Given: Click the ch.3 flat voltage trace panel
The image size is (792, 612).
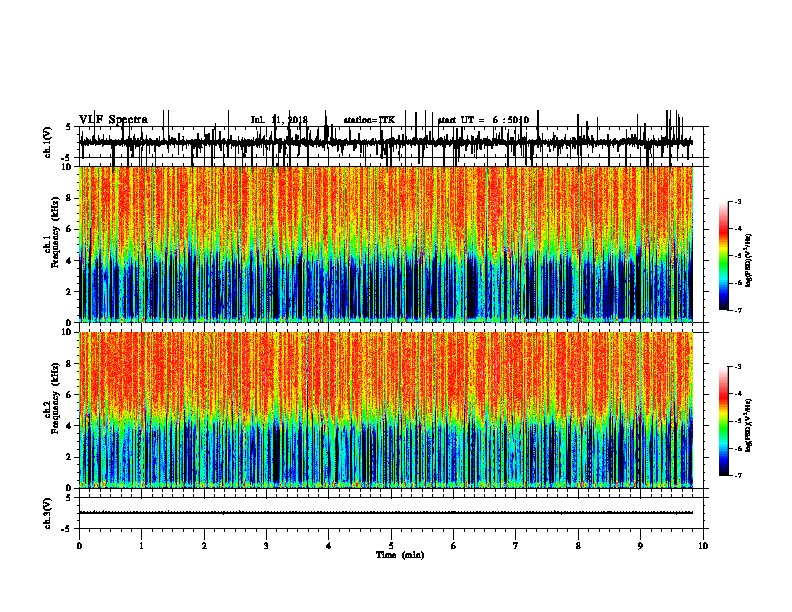Looking at the screenshot, I should [393, 513].
